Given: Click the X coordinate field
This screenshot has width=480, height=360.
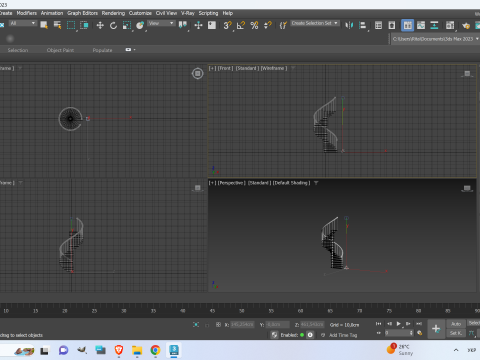Looking at the screenshot, I should click(x=242, y=324).
